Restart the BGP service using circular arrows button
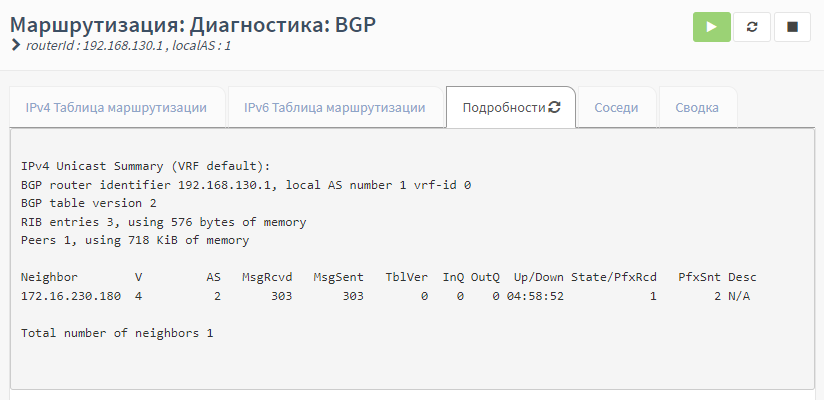 click(752, 27)
